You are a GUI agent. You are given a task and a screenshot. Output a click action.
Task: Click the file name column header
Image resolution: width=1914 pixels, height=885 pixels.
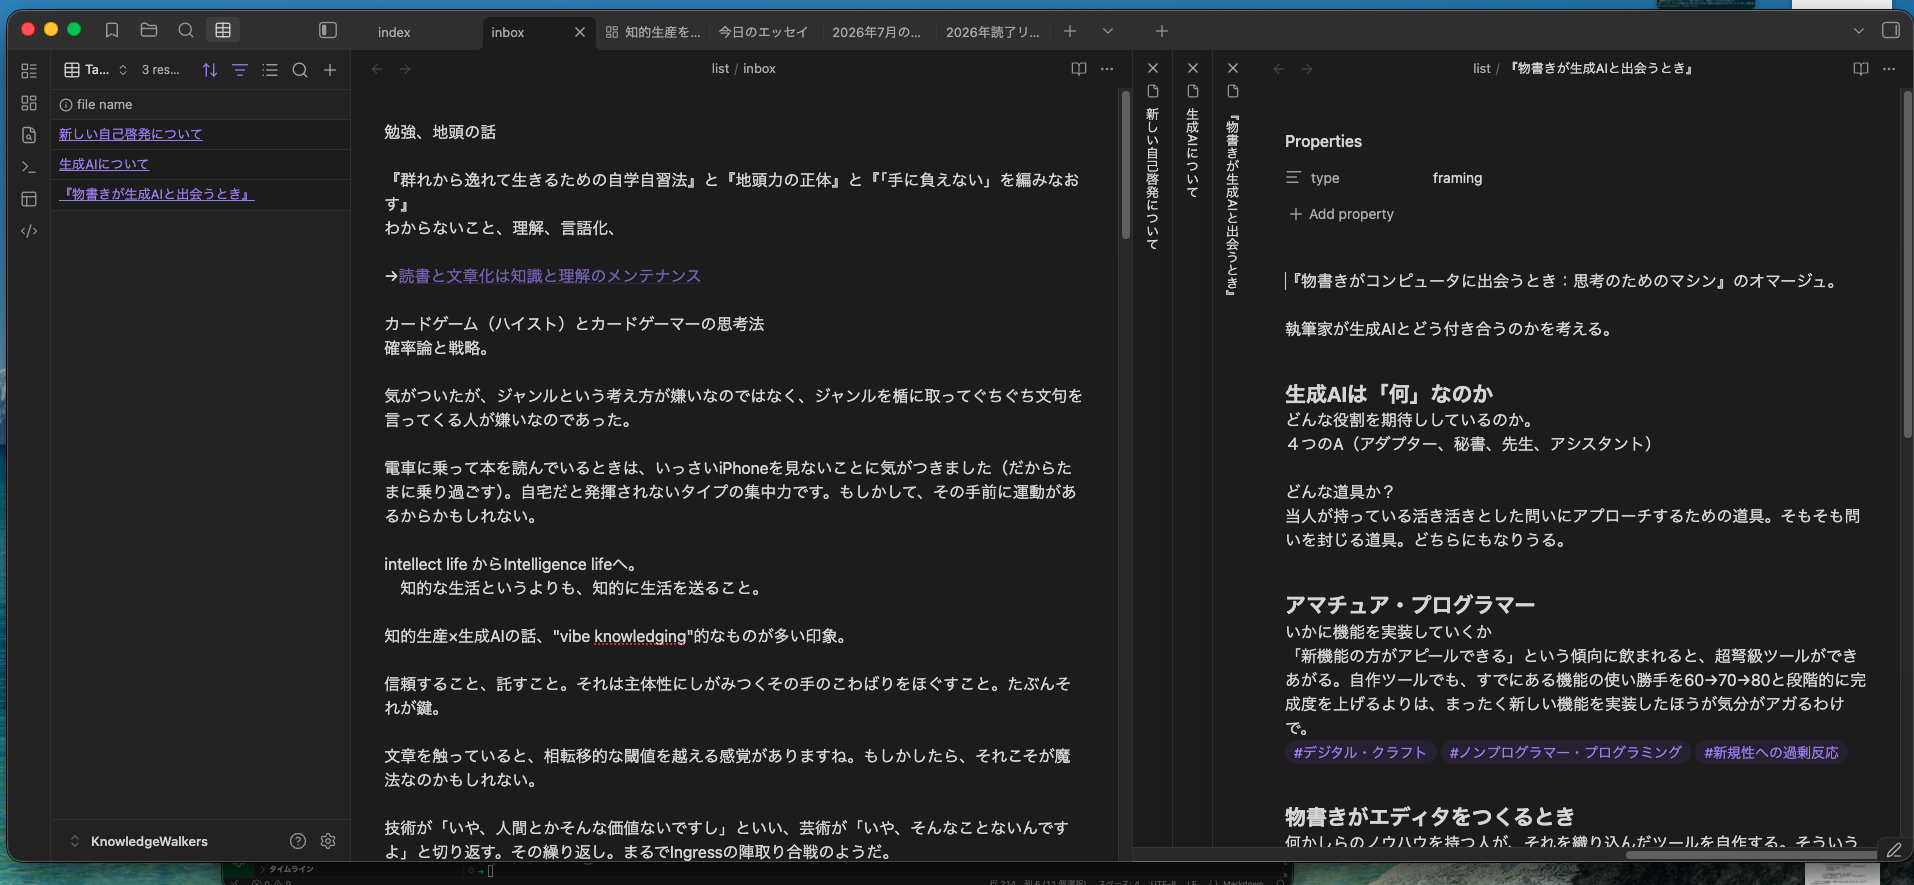(200, 104)
